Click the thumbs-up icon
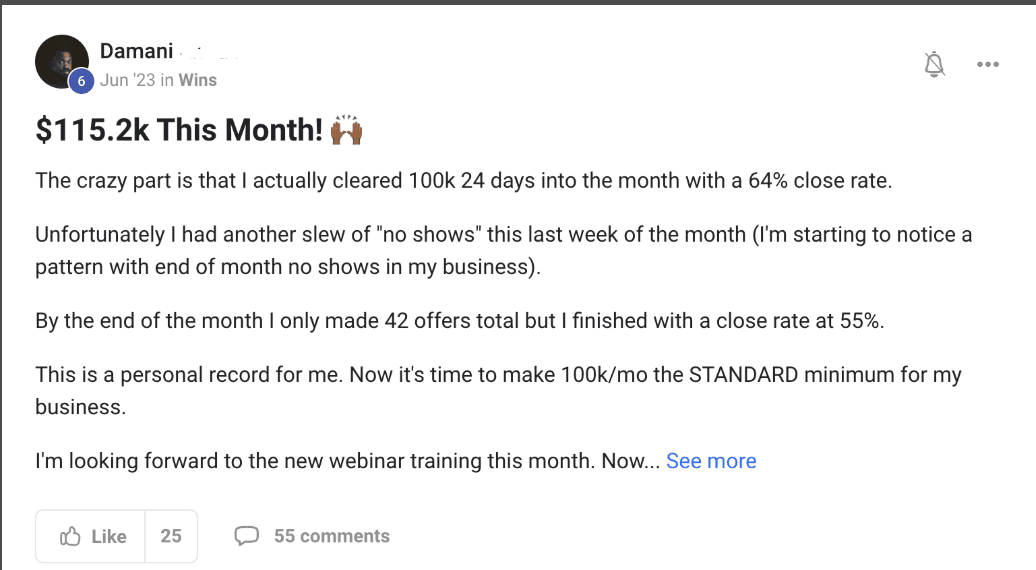The image size is (1036, 570). [x=70, y=536]
